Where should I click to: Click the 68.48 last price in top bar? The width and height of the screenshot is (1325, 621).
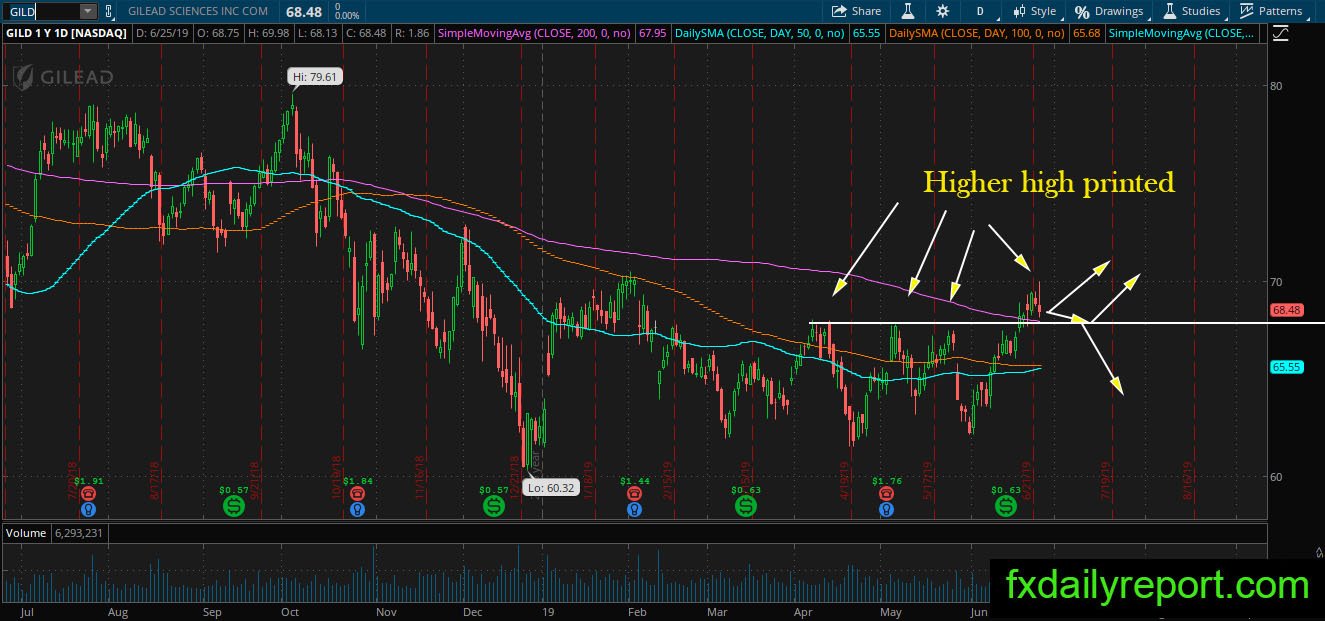coord(302,11)
